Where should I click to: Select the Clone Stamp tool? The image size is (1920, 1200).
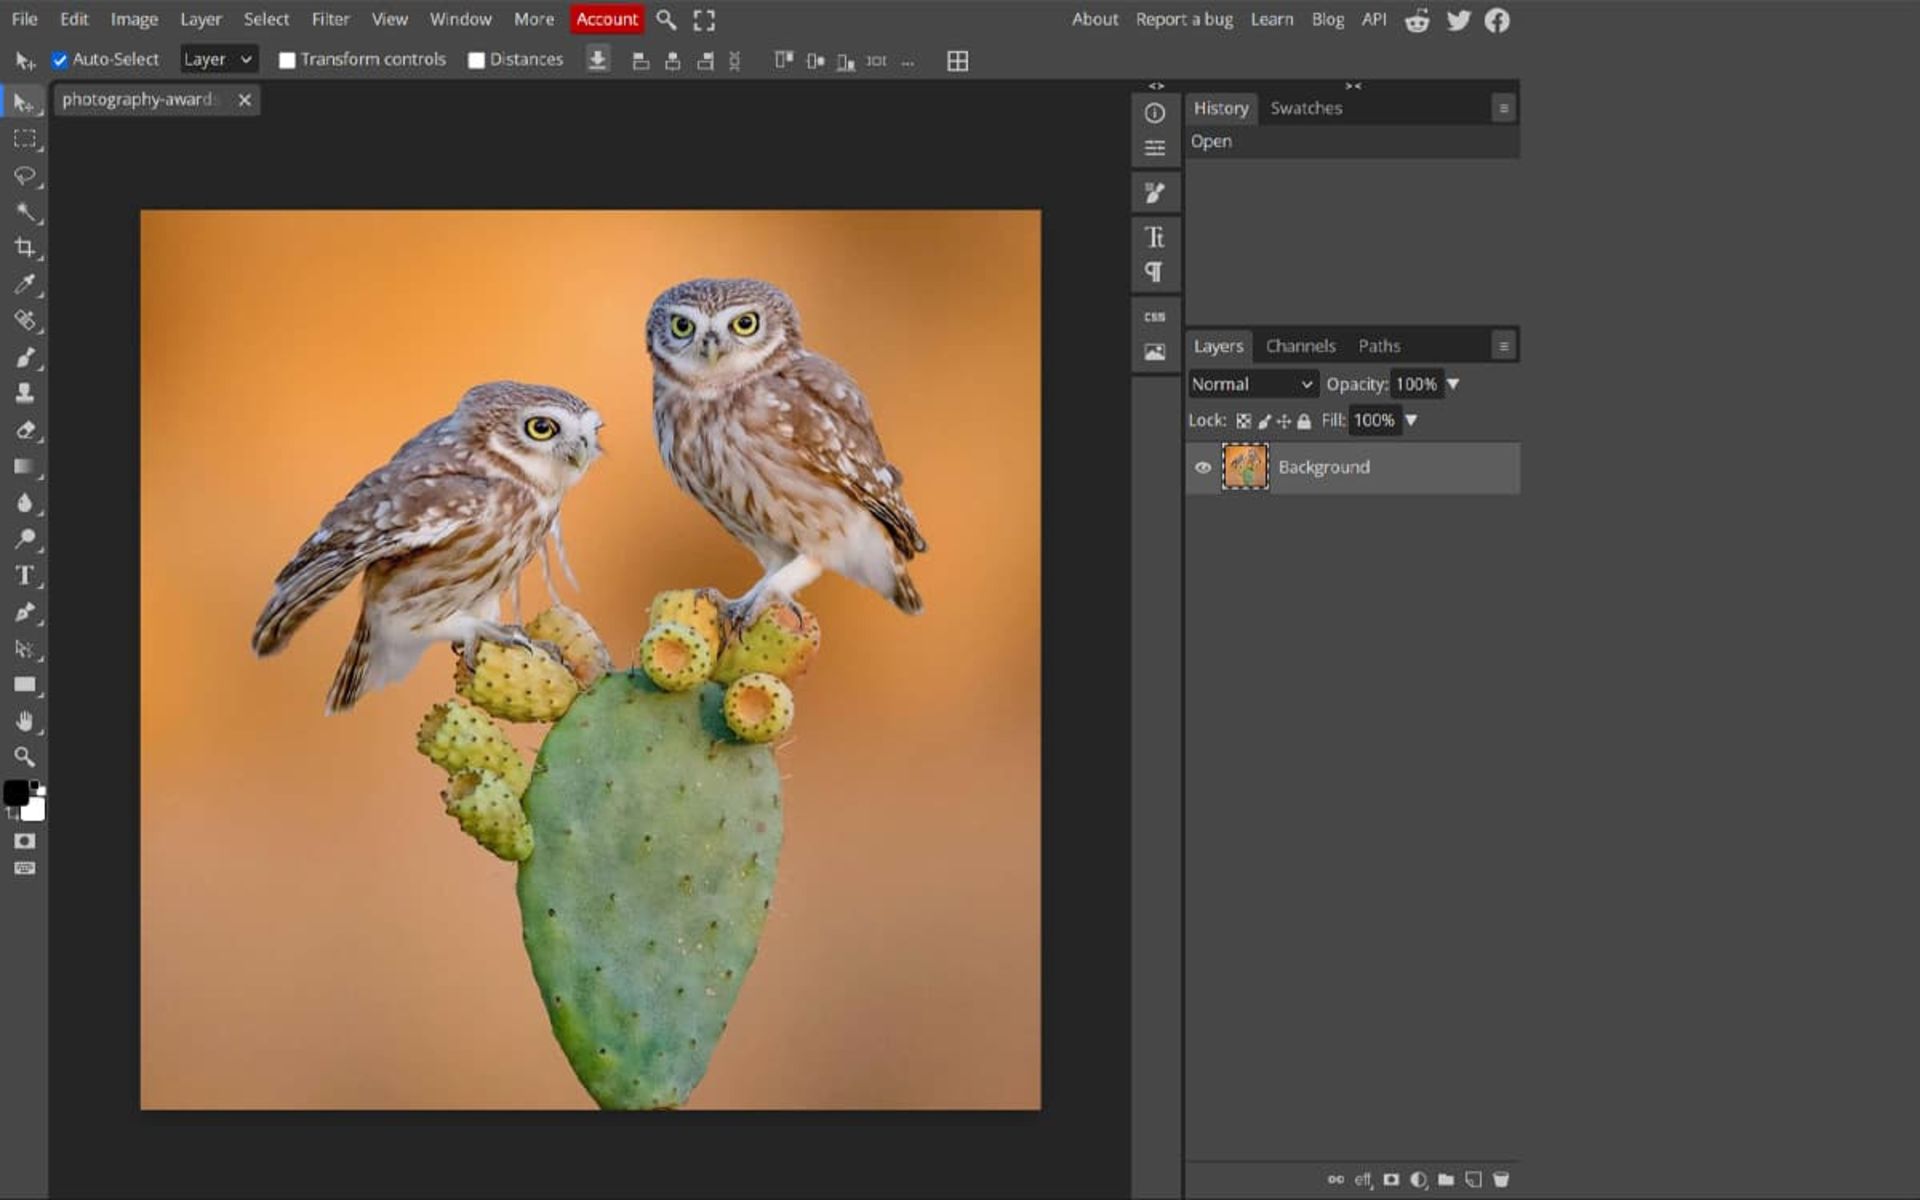(x=24, y=393)
